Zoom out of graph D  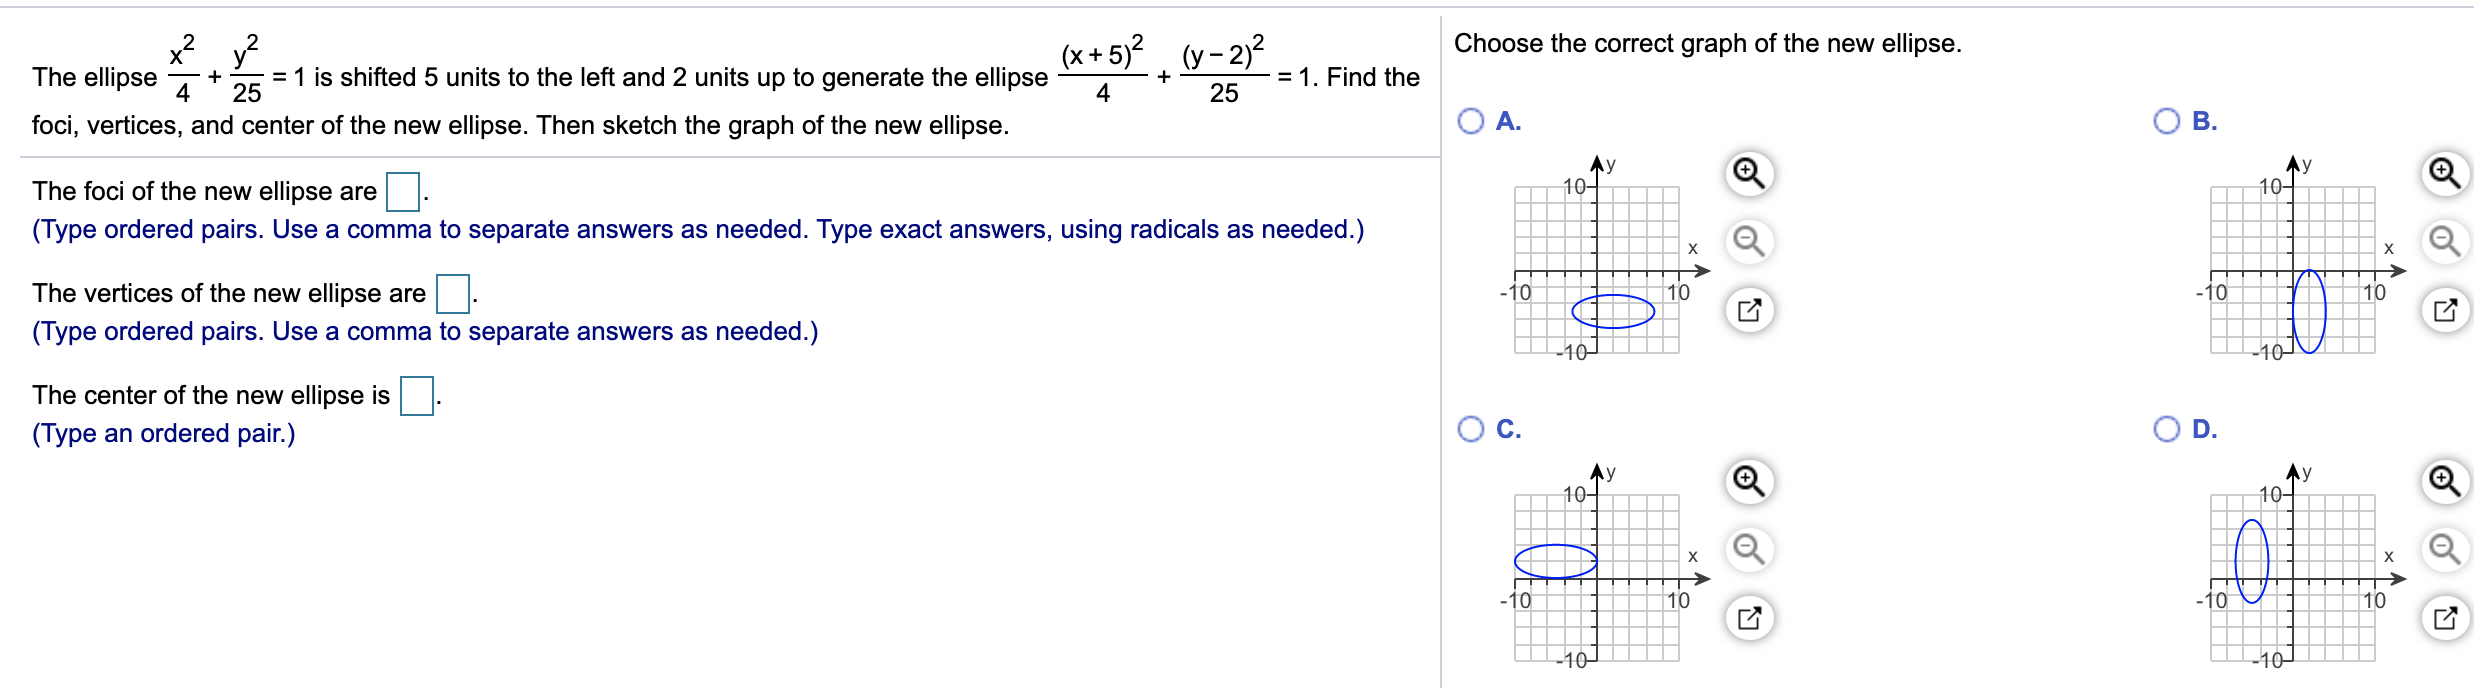click(2445, 549)
